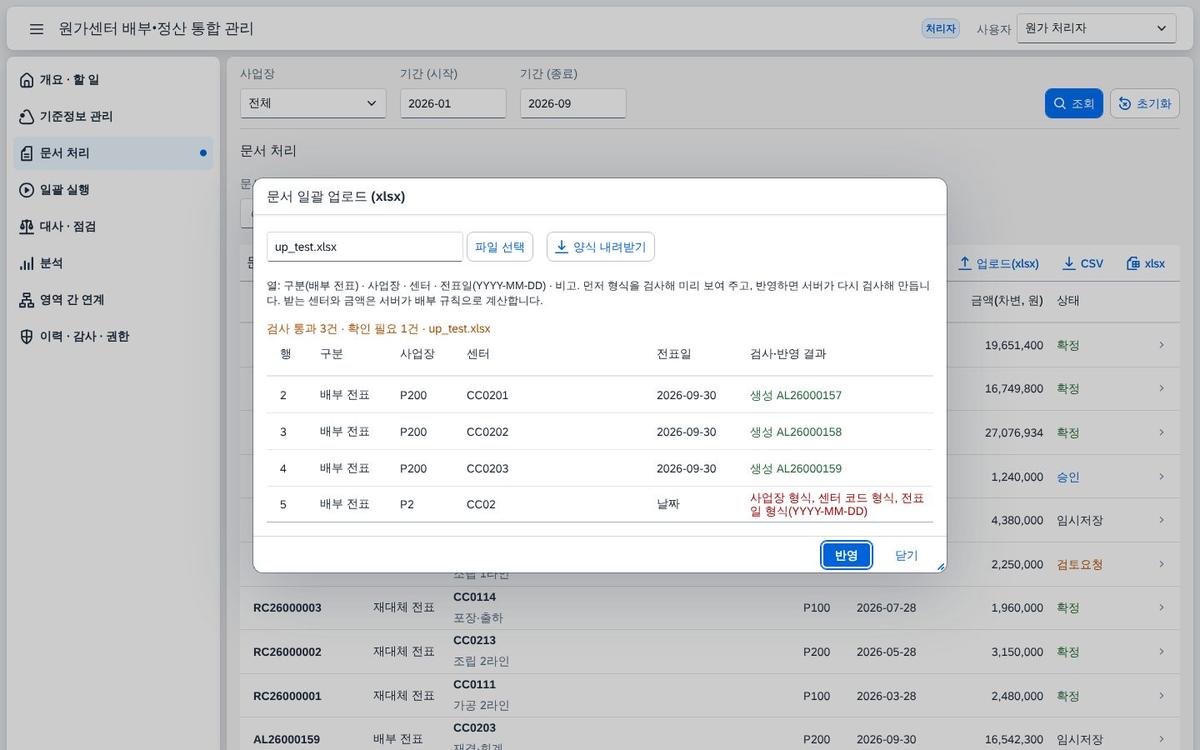Click the home icon beside 개요 · 할 일
1200x750 pixels.
coord(27,80)
